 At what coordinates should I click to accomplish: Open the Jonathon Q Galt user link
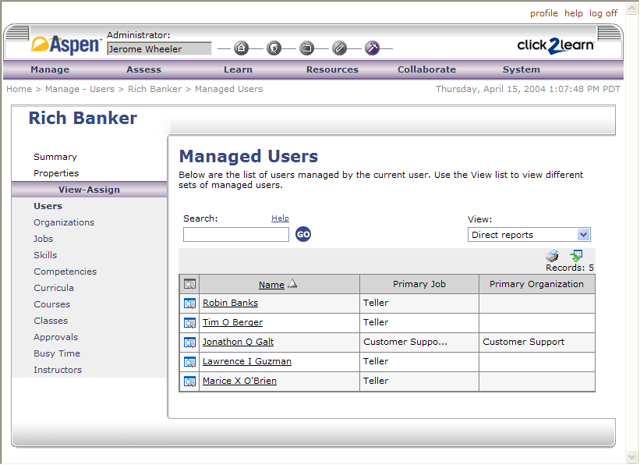click(238, 342)
